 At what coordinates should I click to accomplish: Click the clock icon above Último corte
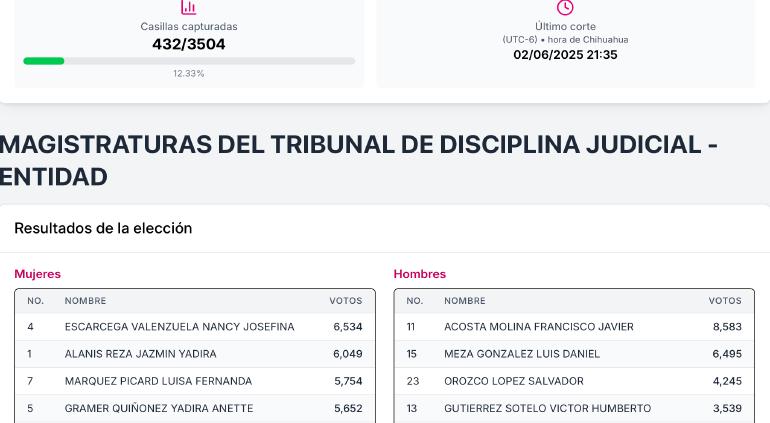point(565,7)
